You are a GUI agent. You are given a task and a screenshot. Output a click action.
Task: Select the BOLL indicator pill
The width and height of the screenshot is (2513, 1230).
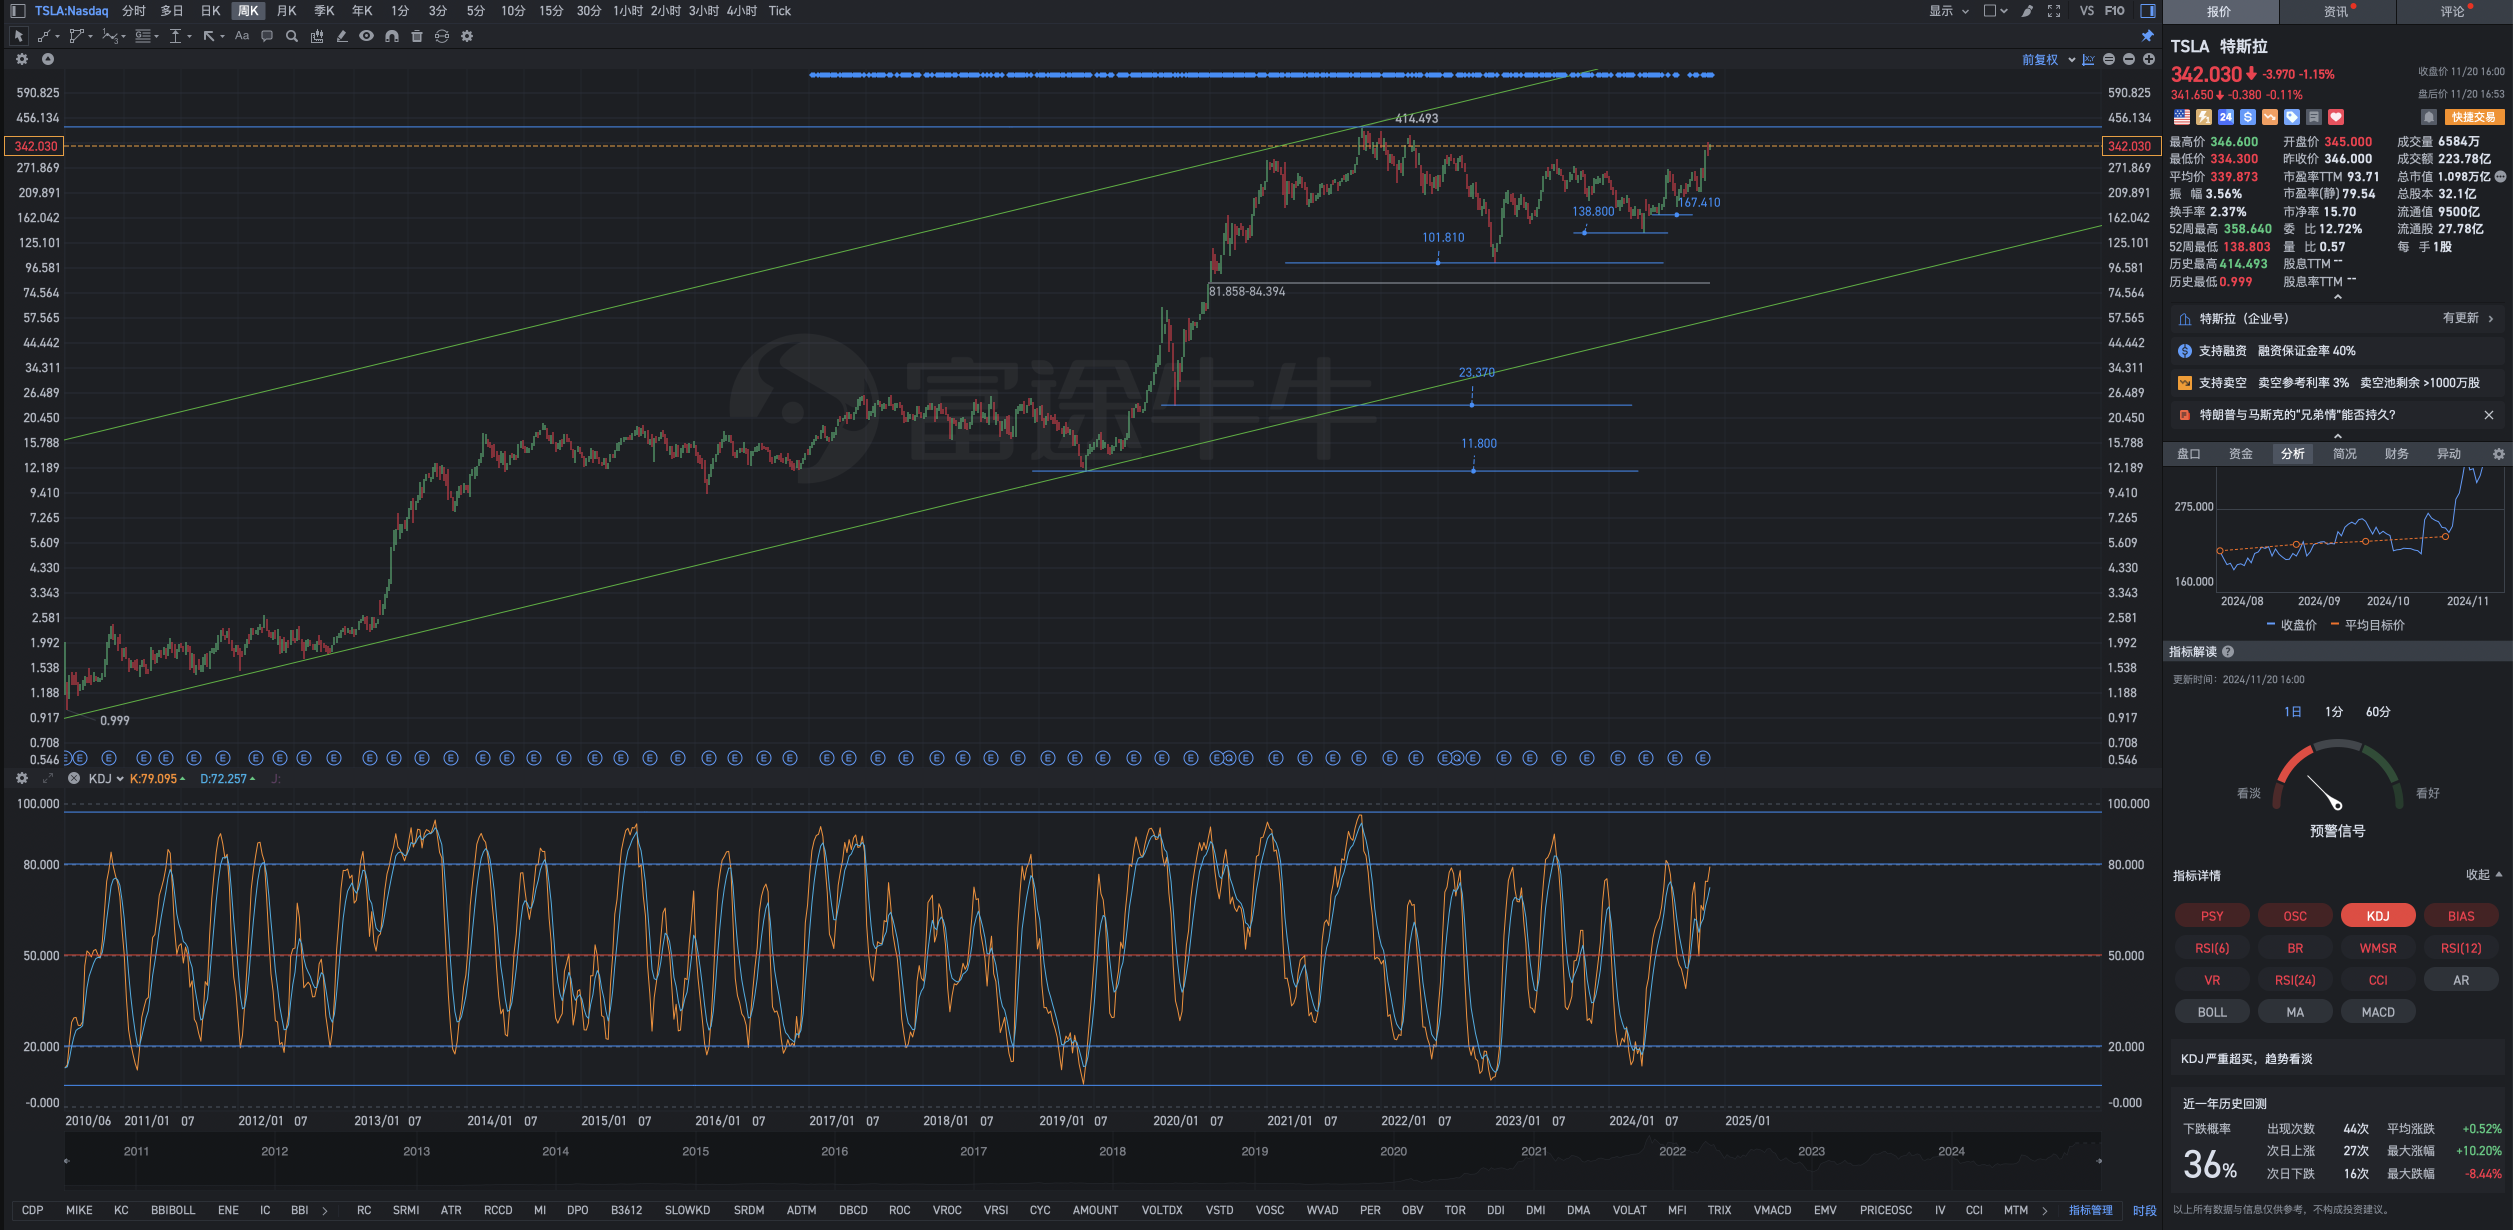2211,1012
